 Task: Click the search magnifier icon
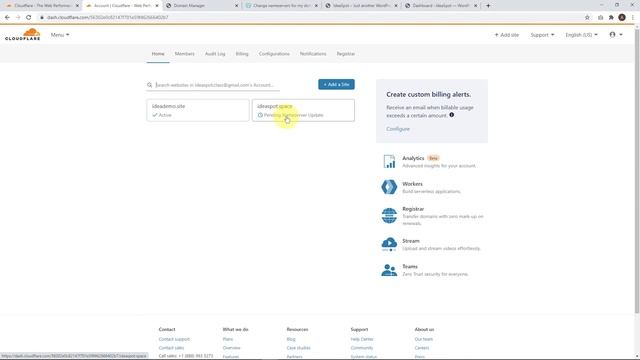click(x=149, y=85)
